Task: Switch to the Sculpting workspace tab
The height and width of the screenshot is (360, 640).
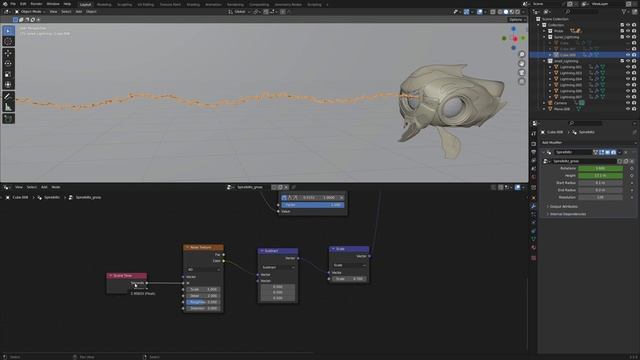Action: (x=124, y=4)
